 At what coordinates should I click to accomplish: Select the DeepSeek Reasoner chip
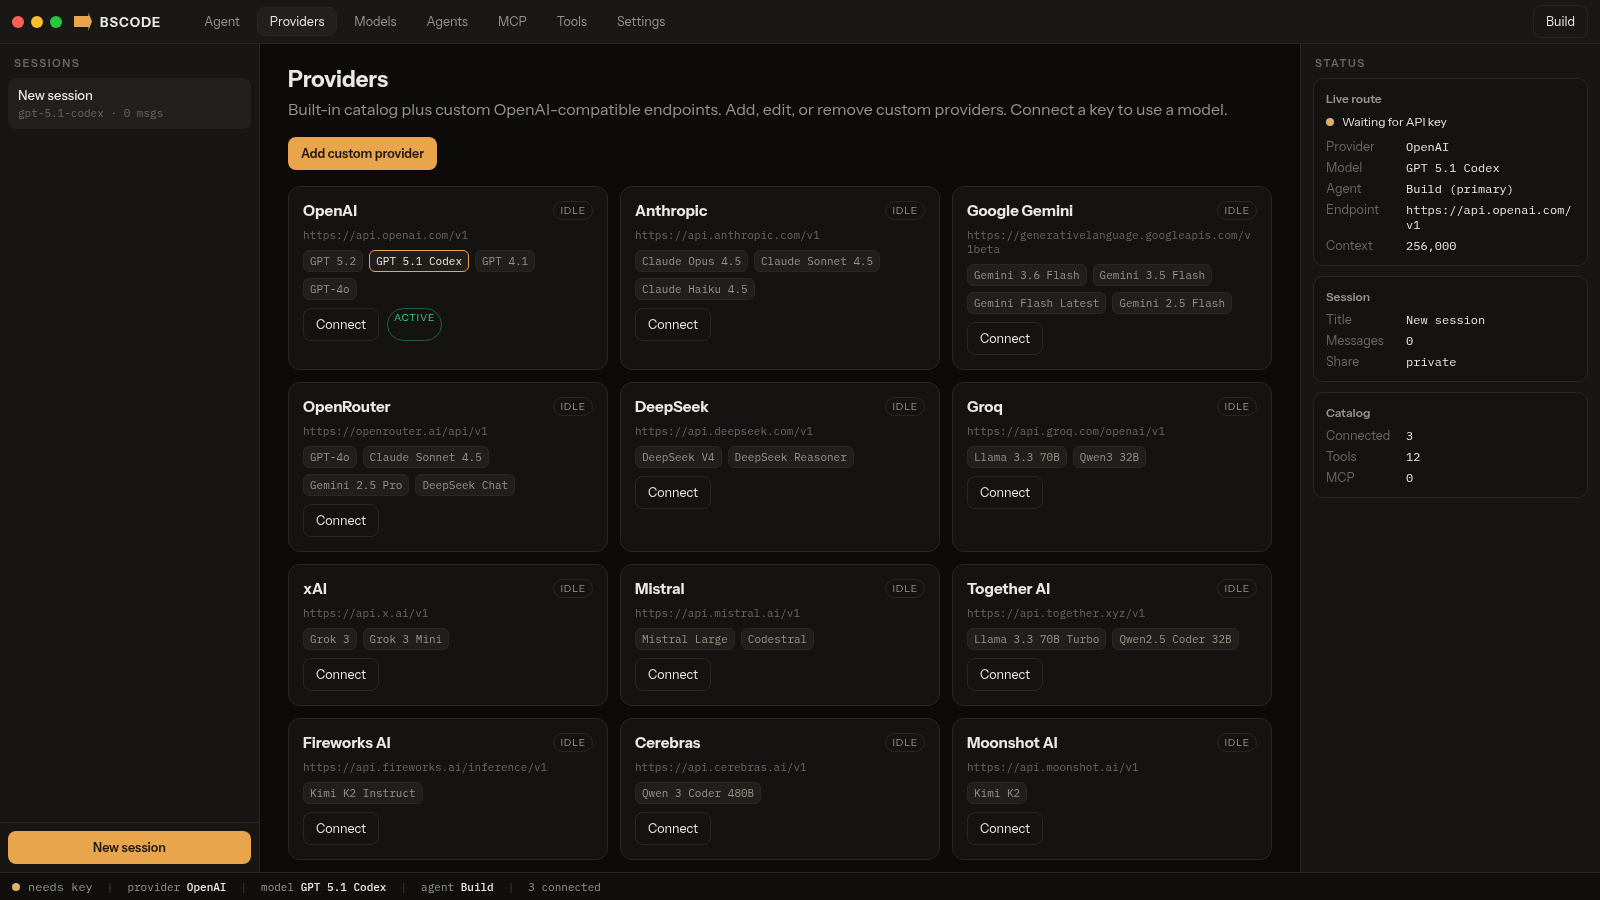pyautogui.click(x=791, y=457)
